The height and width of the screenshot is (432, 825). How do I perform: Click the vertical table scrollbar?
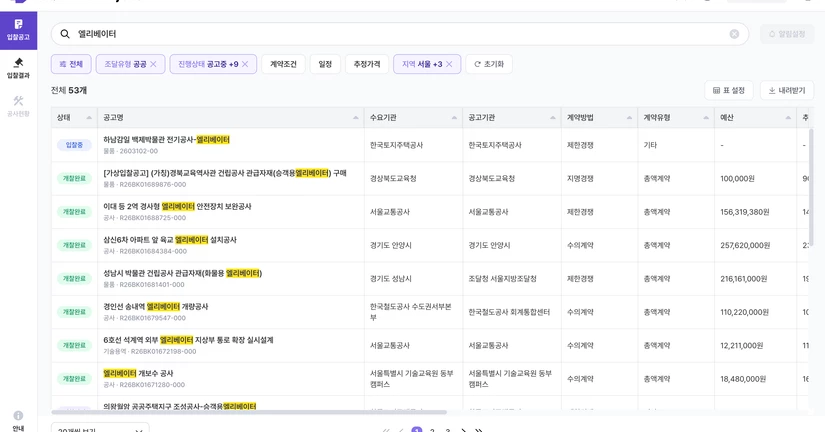[811, 186]
